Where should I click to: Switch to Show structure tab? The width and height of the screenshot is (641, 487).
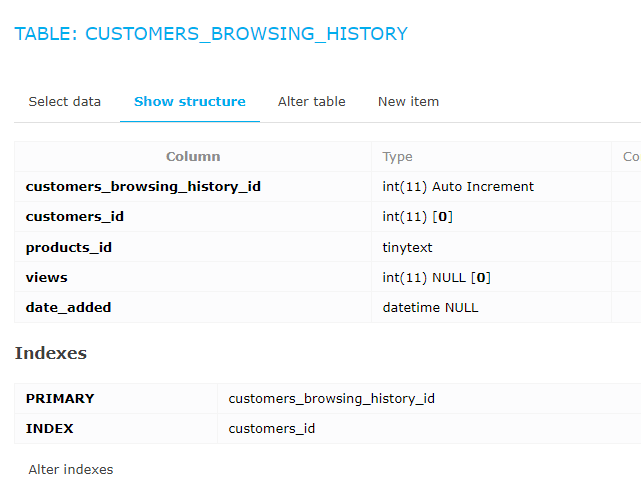pyautogui.click(x=190, y=101)
